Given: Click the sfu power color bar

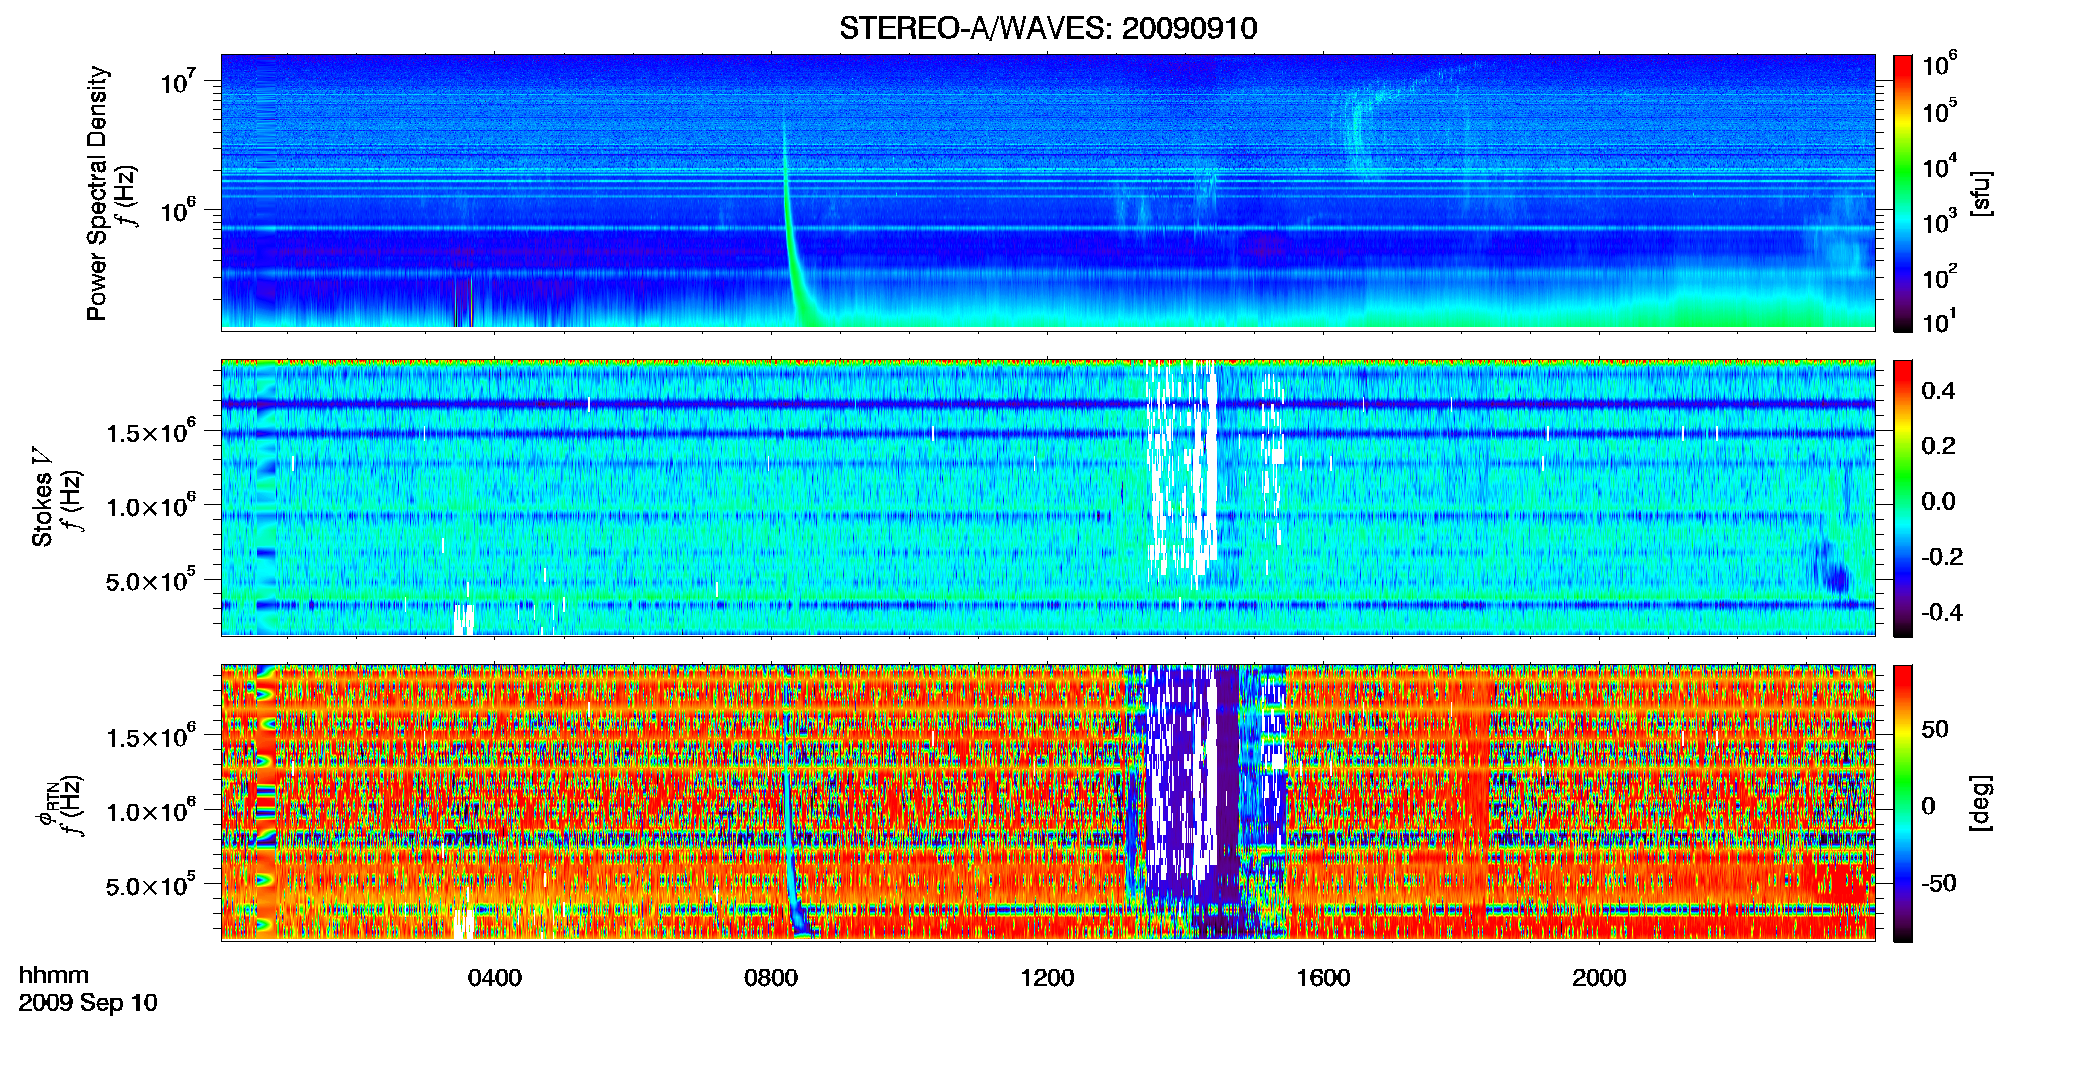Looking at the screenshot, I should click(1902, 193).
